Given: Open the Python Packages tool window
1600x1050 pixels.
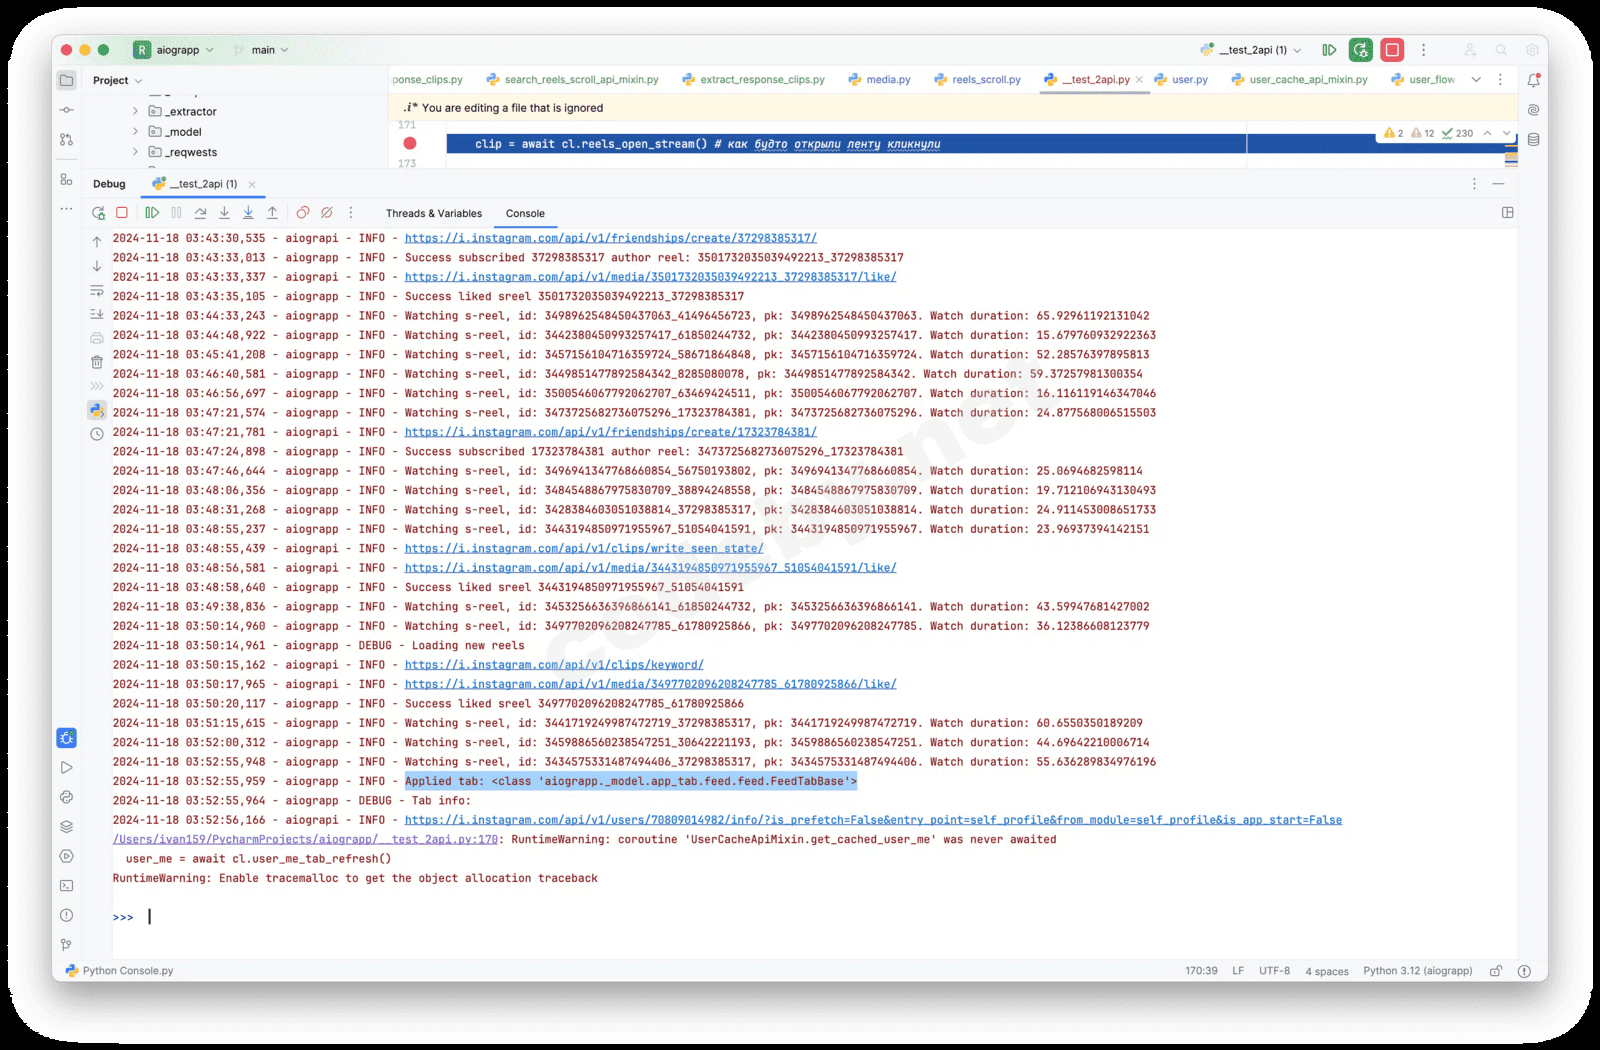Looking at the screenshot, I should point(67,827).
